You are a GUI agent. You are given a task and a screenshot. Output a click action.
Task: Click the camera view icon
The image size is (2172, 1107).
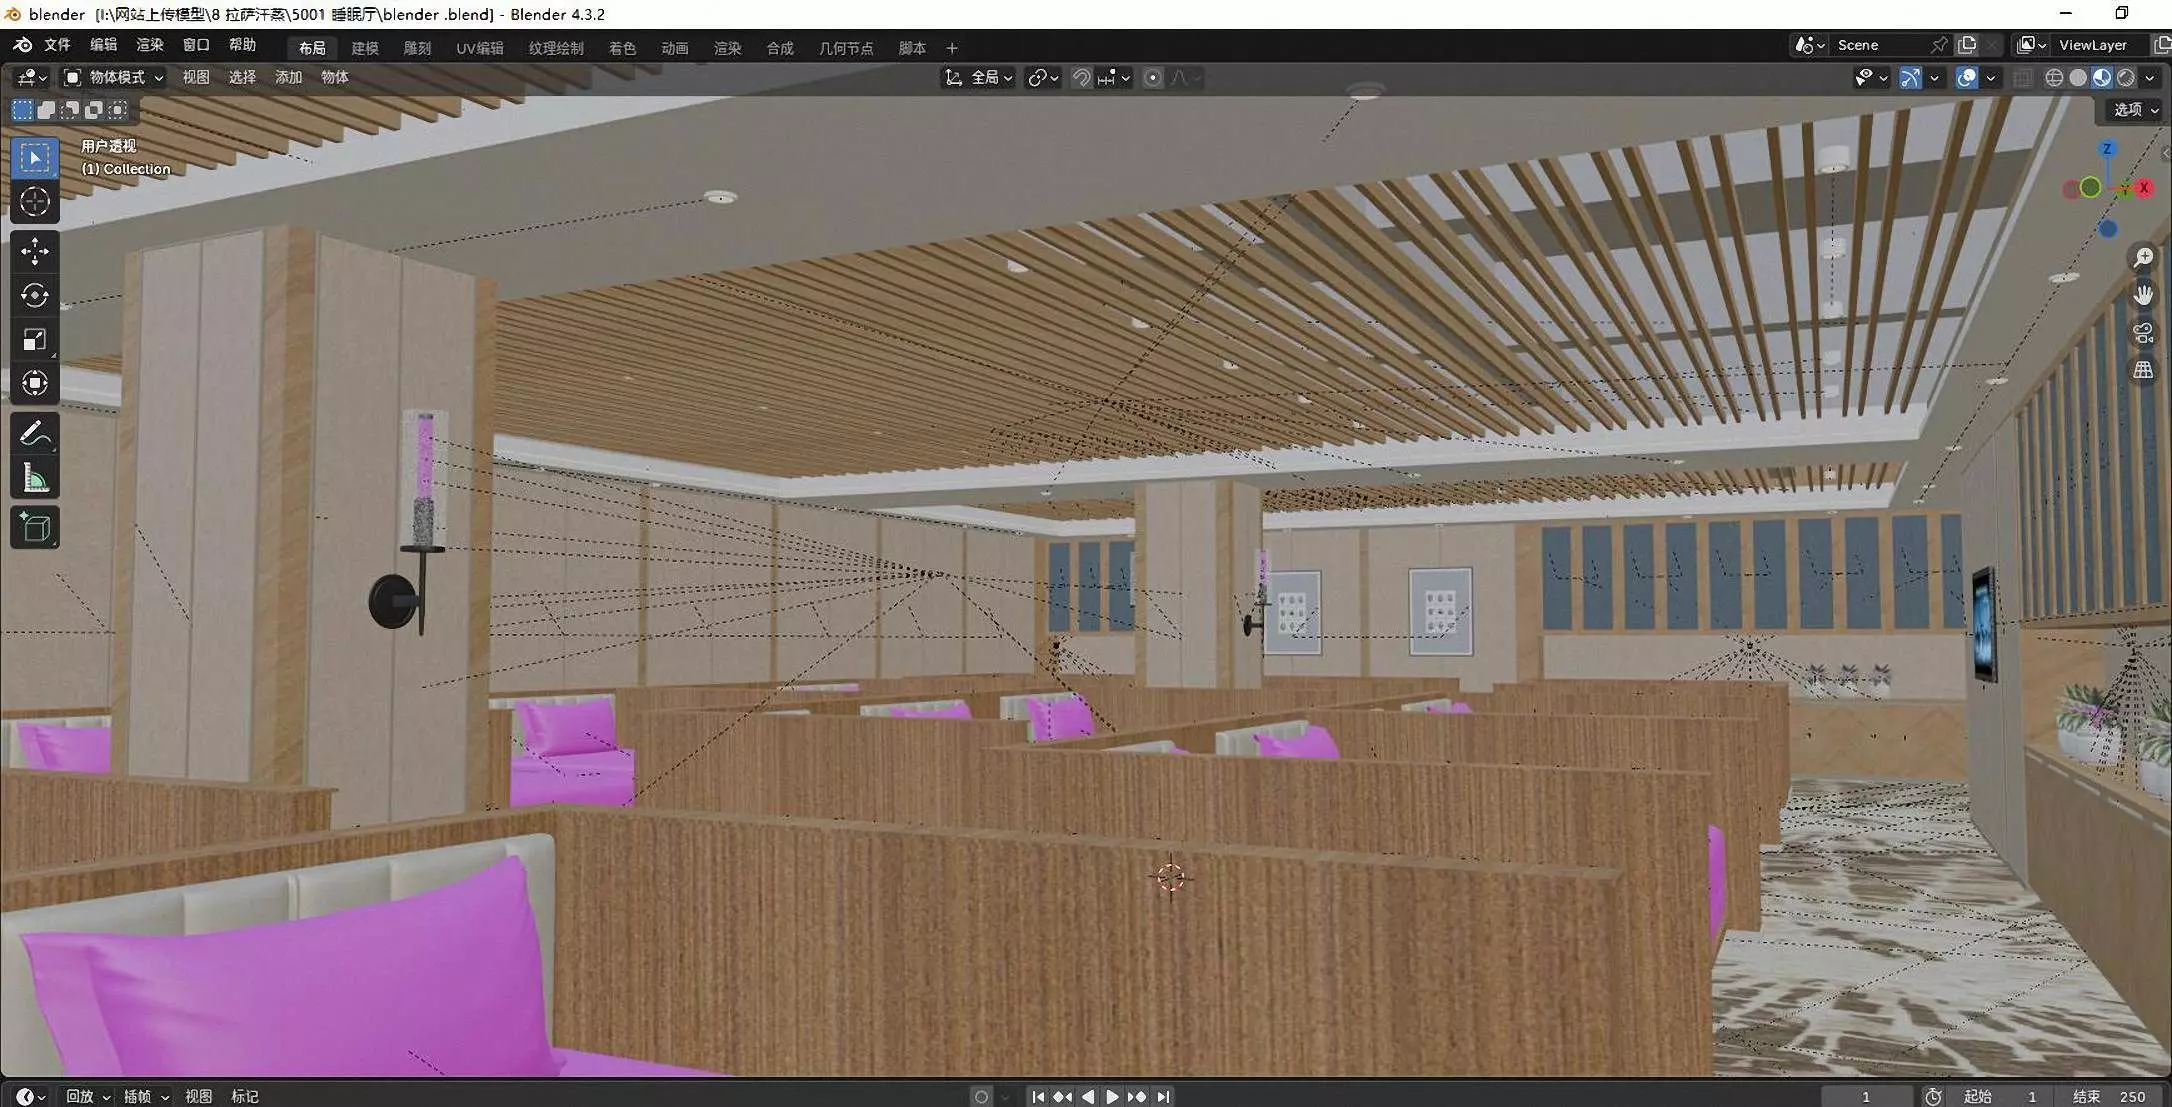click(2142, 333)
